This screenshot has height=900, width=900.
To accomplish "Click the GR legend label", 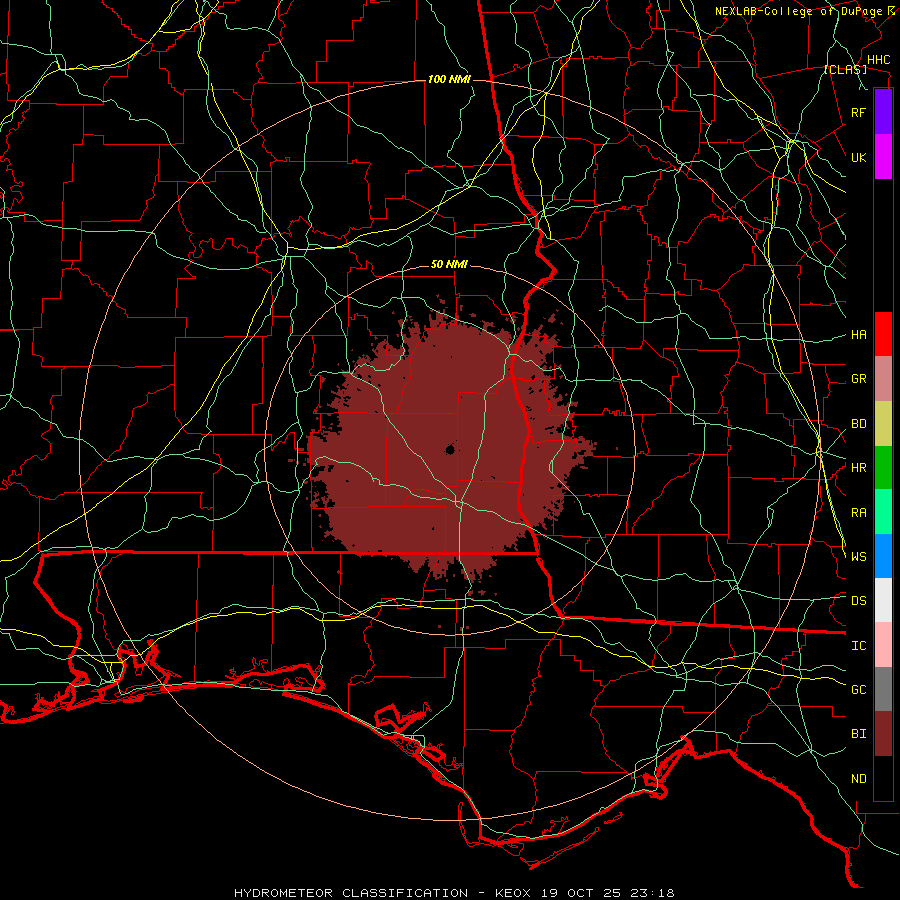I will pos(858,379).
